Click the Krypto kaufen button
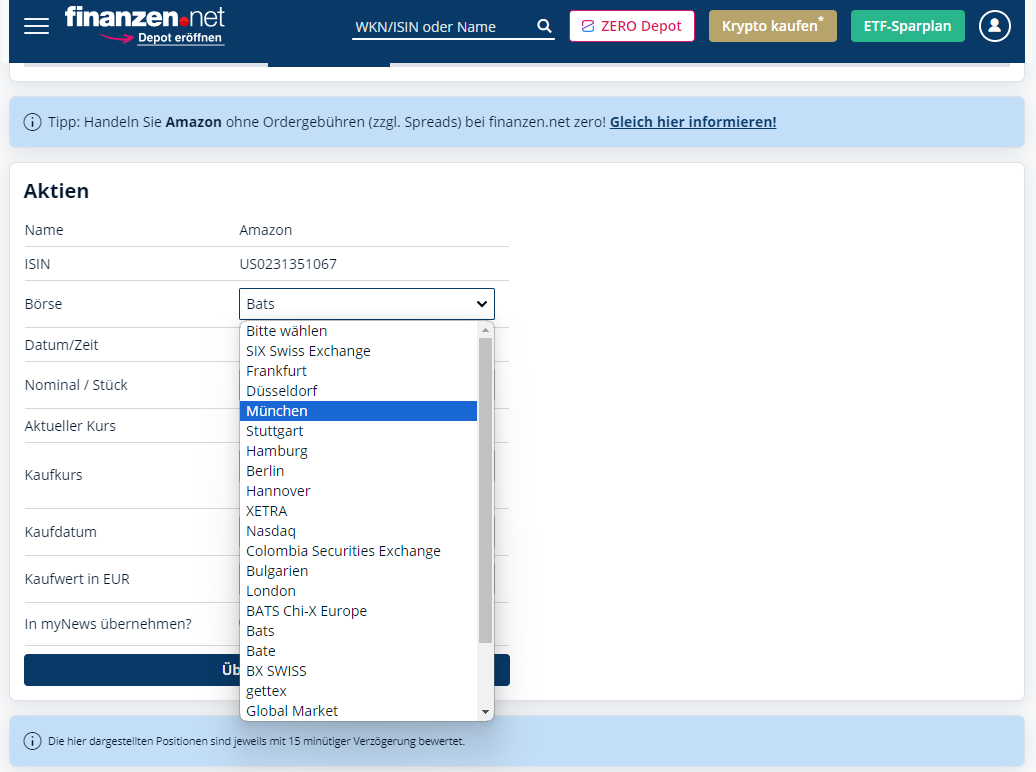Screen dimensions: 1036x772 772,26
